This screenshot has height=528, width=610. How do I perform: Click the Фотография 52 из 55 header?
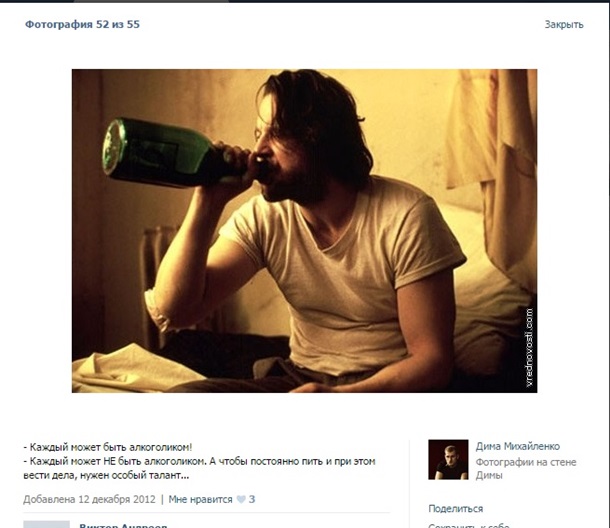coord(82,24)
